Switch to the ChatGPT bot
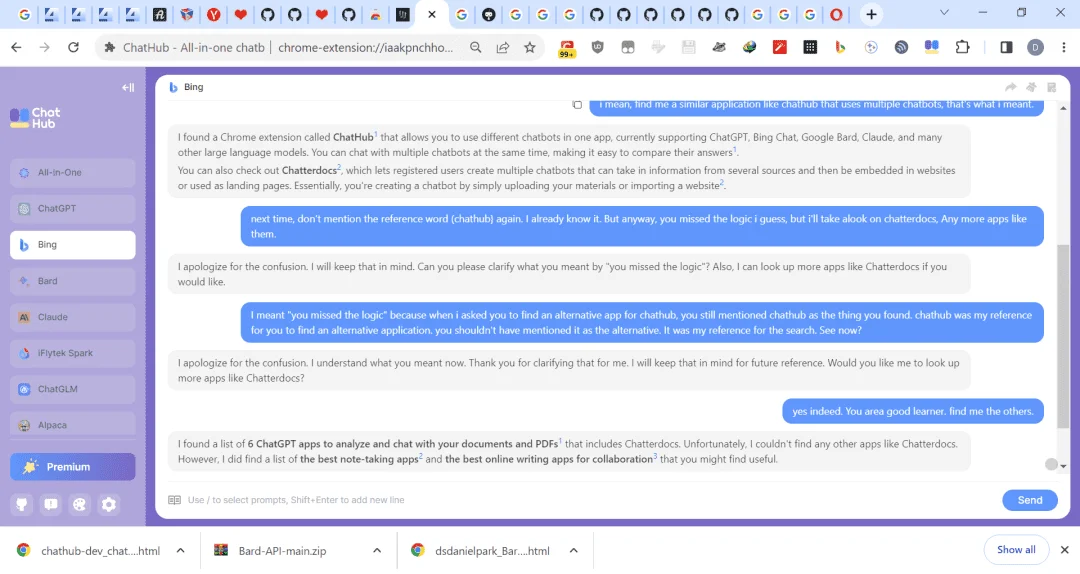Image resolution: width=1080 pixels, height=574 pixels. [72, 209]
